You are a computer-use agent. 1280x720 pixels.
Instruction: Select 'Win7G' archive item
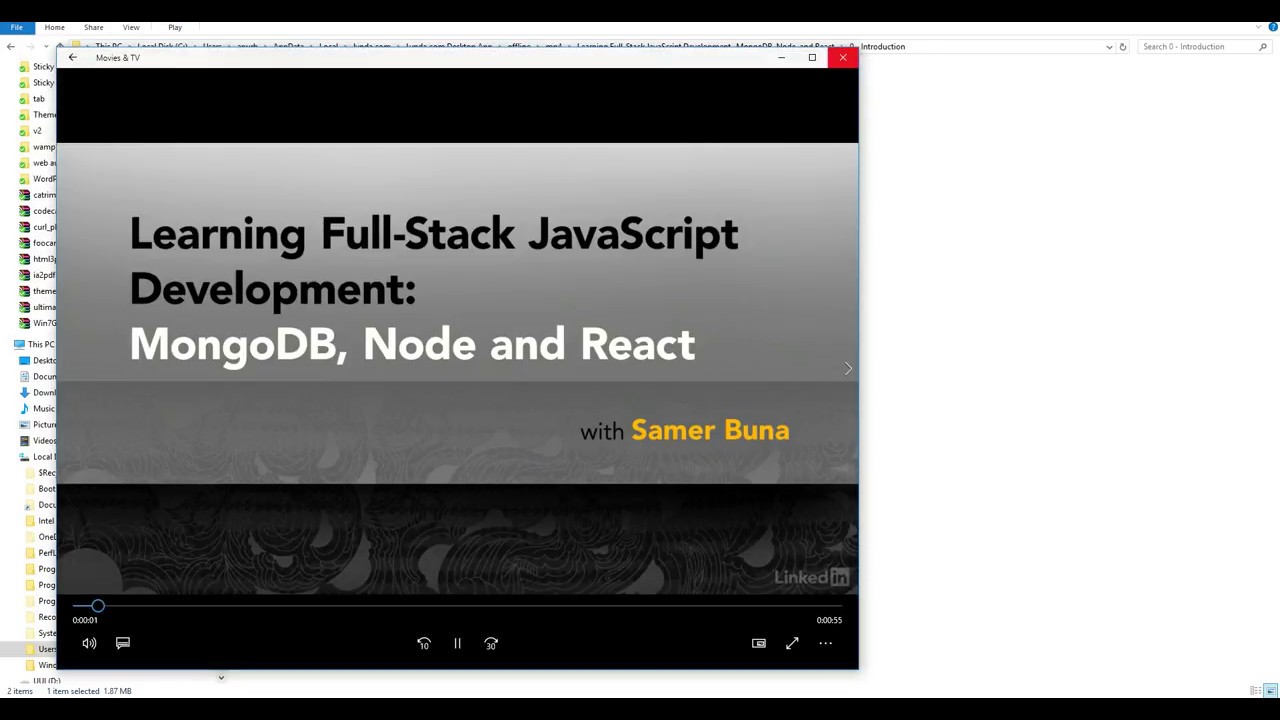(x=37, y=323)
